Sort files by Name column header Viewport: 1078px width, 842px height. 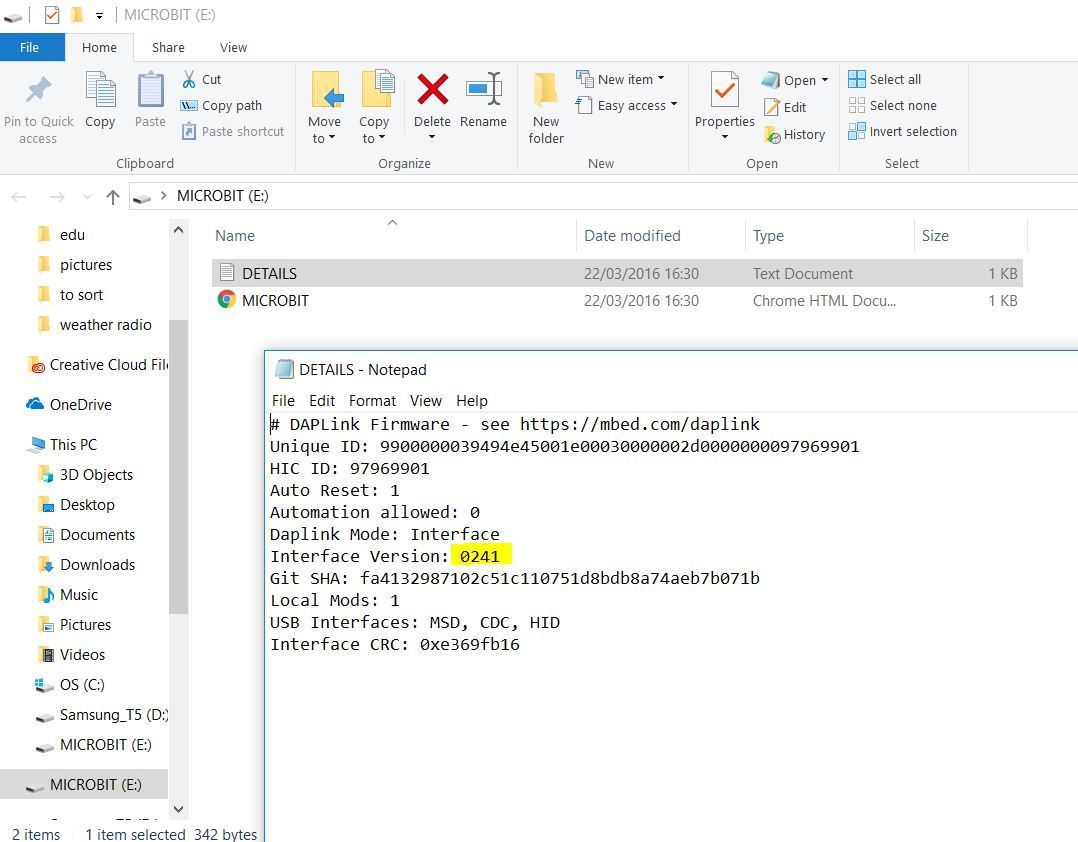[x=392, y=236]
